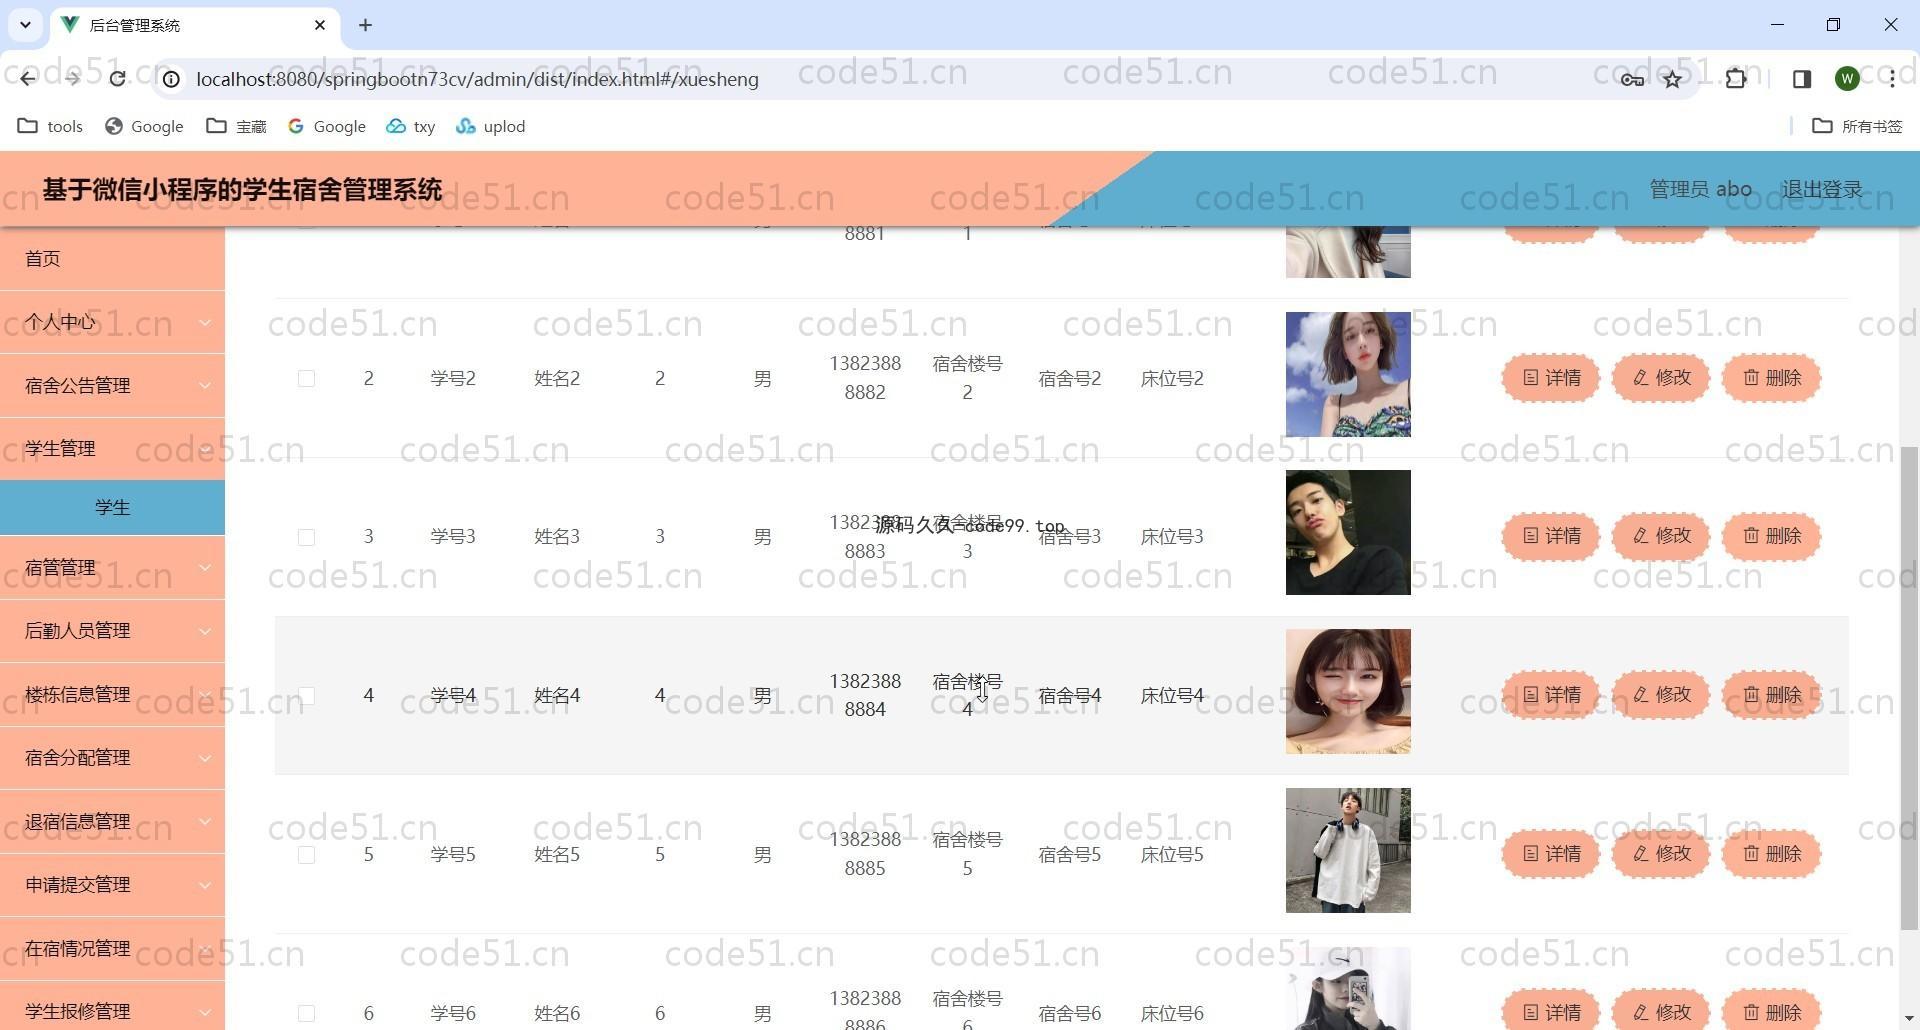Click the site info icon in address bar
Image resolution: width=1920 pixels, height=1030 pixels.
tap(172, 79)
